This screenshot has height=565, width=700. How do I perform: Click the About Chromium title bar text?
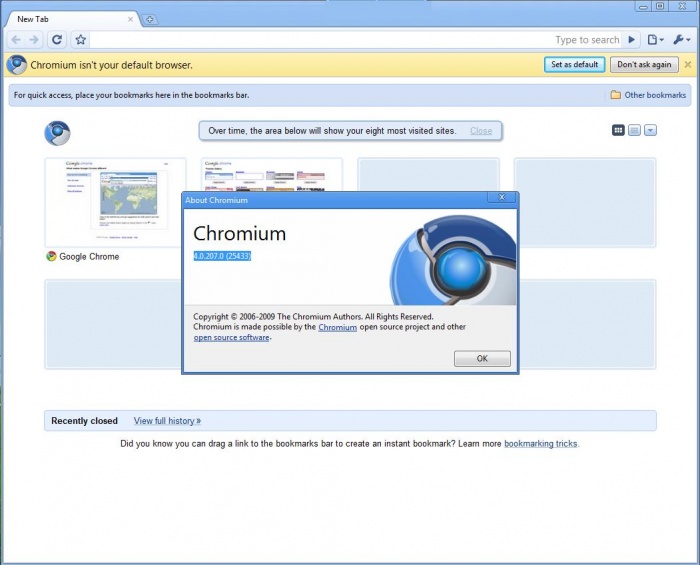tap(217, 200)
